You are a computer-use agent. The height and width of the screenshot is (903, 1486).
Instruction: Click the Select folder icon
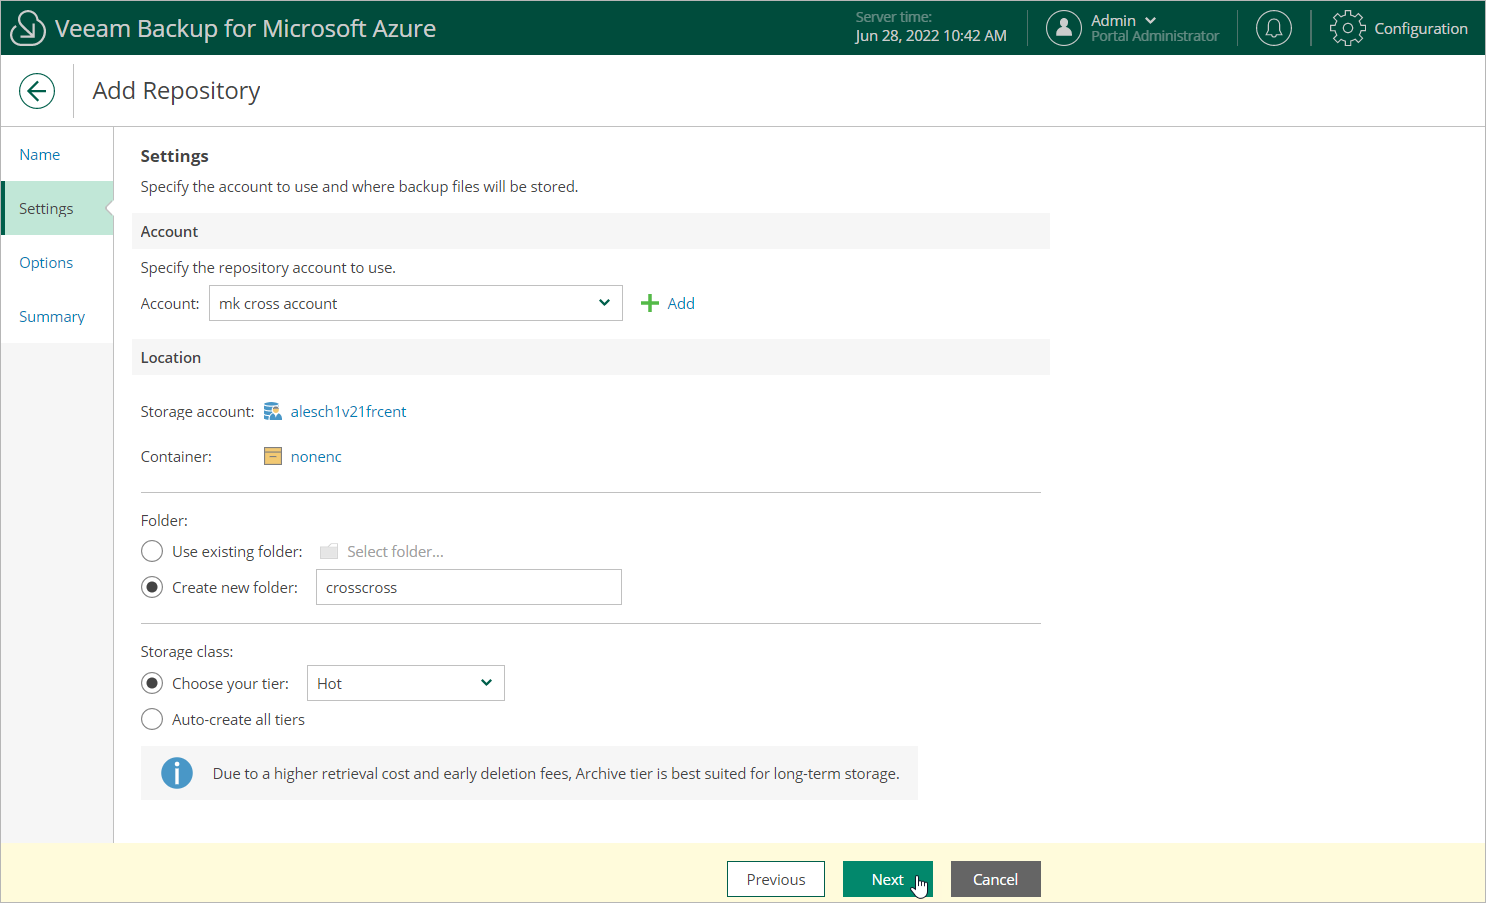point(329,551)
